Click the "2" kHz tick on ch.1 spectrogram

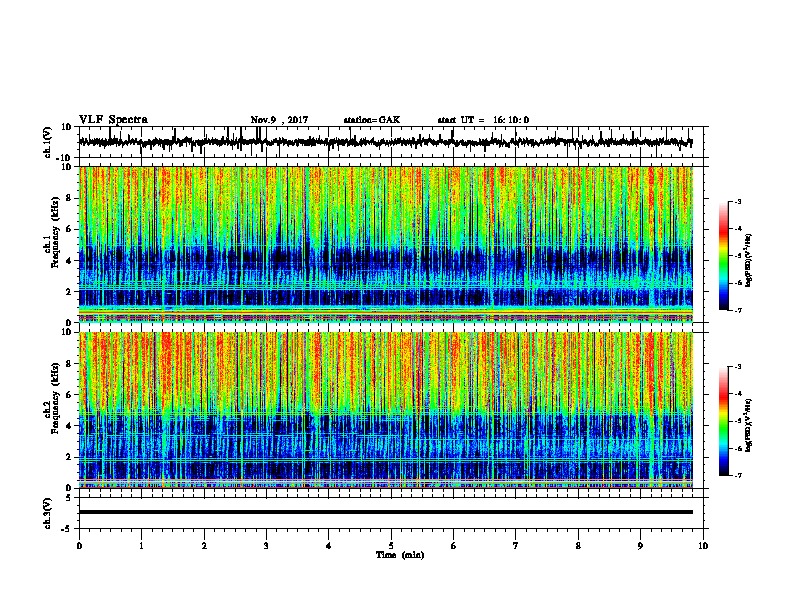[69, 292]
